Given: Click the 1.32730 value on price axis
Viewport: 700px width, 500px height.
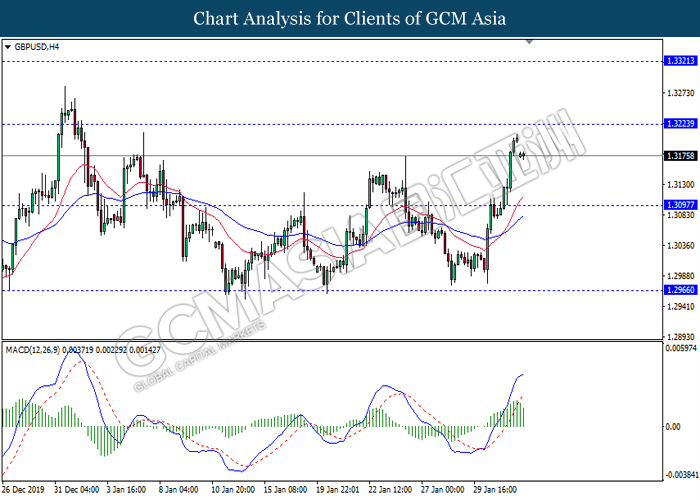Looking at the screenshot, I should tap(680, 93).
